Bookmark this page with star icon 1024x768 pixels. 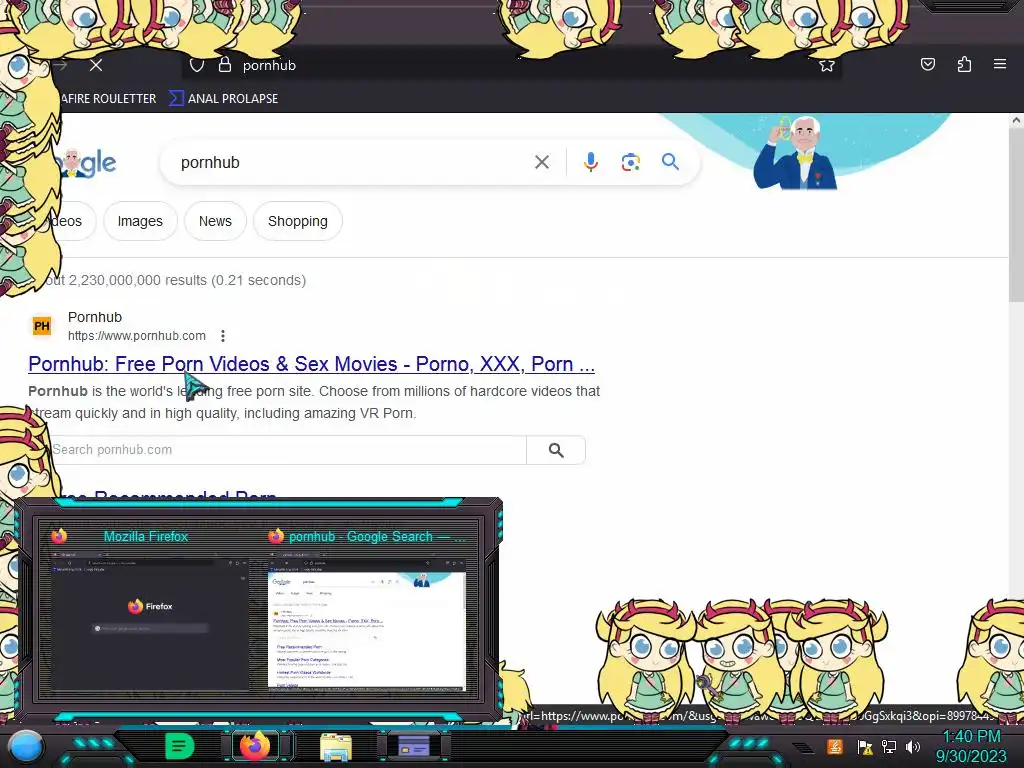[827, 65]
